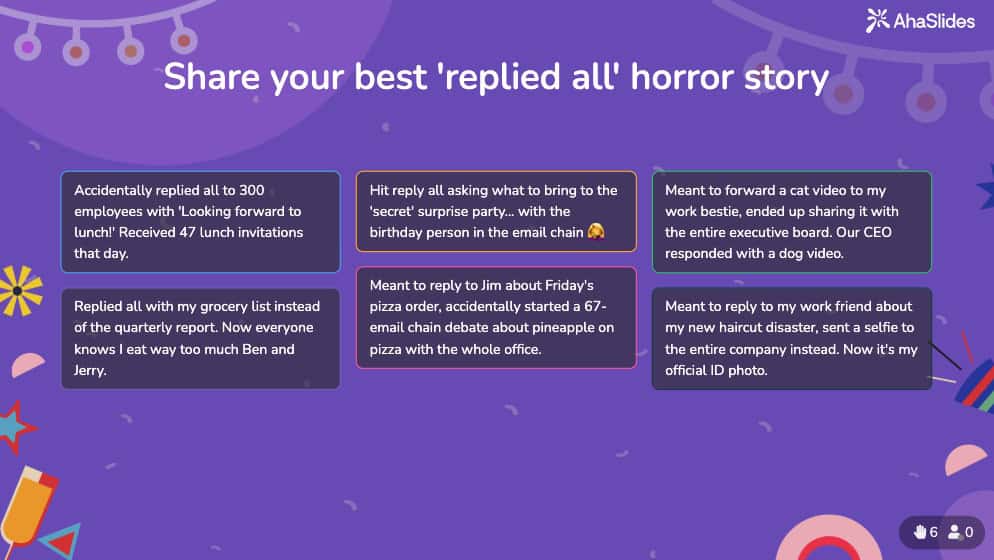Image resolution: width=994 pixels, height=560 pixels.
Task: Click the pink rainbow arch decoration
Action: [x=827, y=539]
